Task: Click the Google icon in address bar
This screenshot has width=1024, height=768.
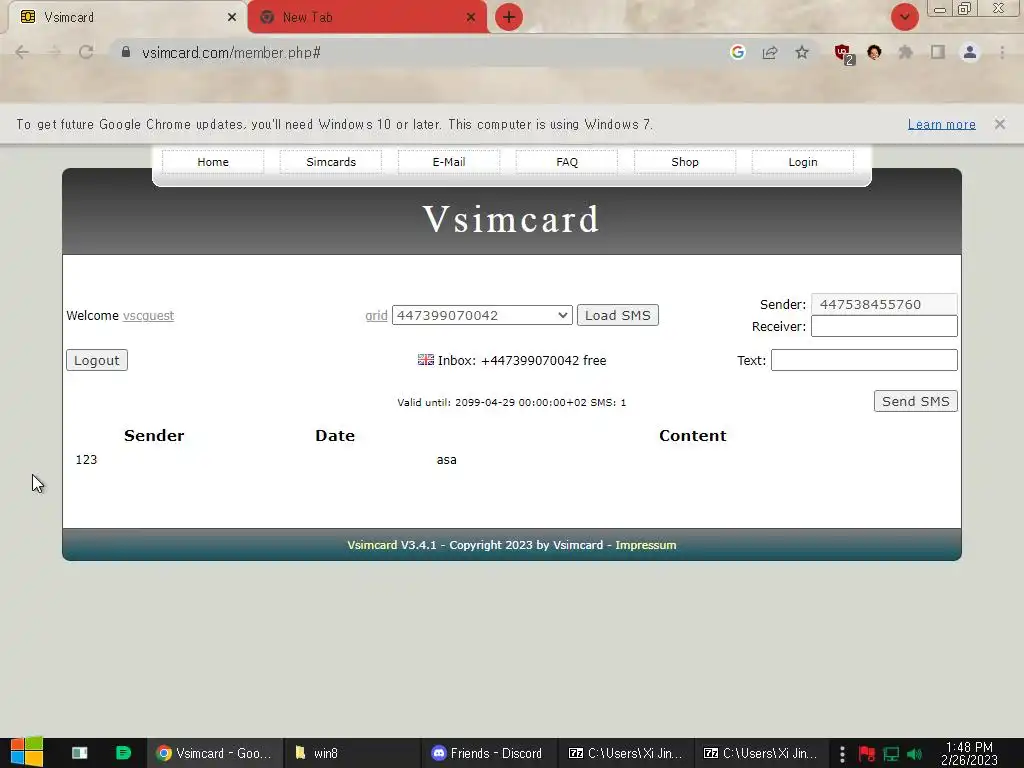Action: [x=738, y=52]
